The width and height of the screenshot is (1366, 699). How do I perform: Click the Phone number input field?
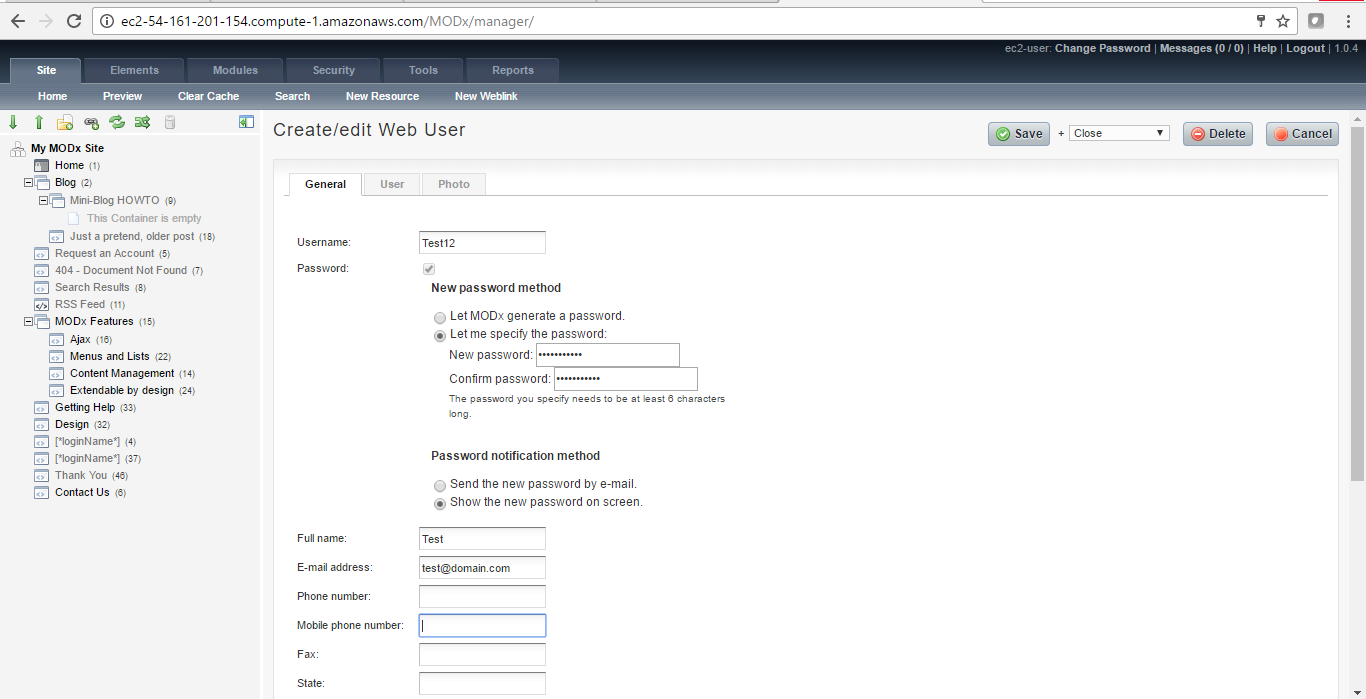click(482, 597)
